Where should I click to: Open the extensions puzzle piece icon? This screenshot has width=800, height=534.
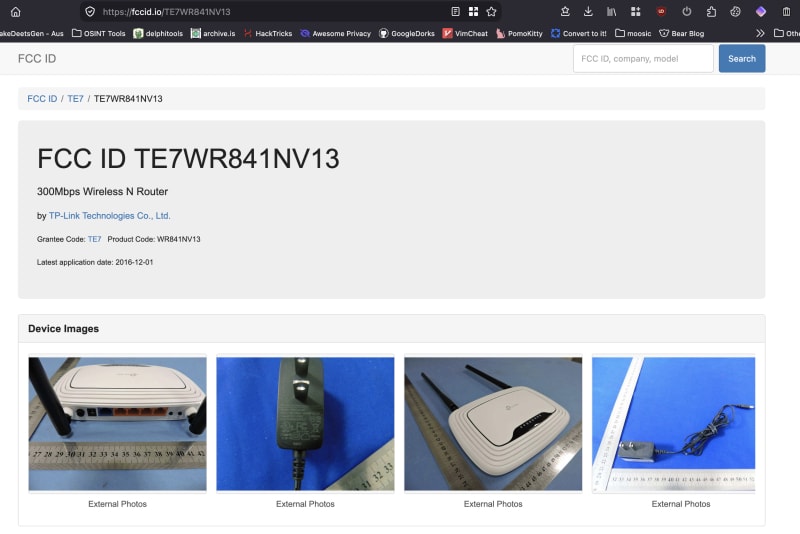coord(711,11)
